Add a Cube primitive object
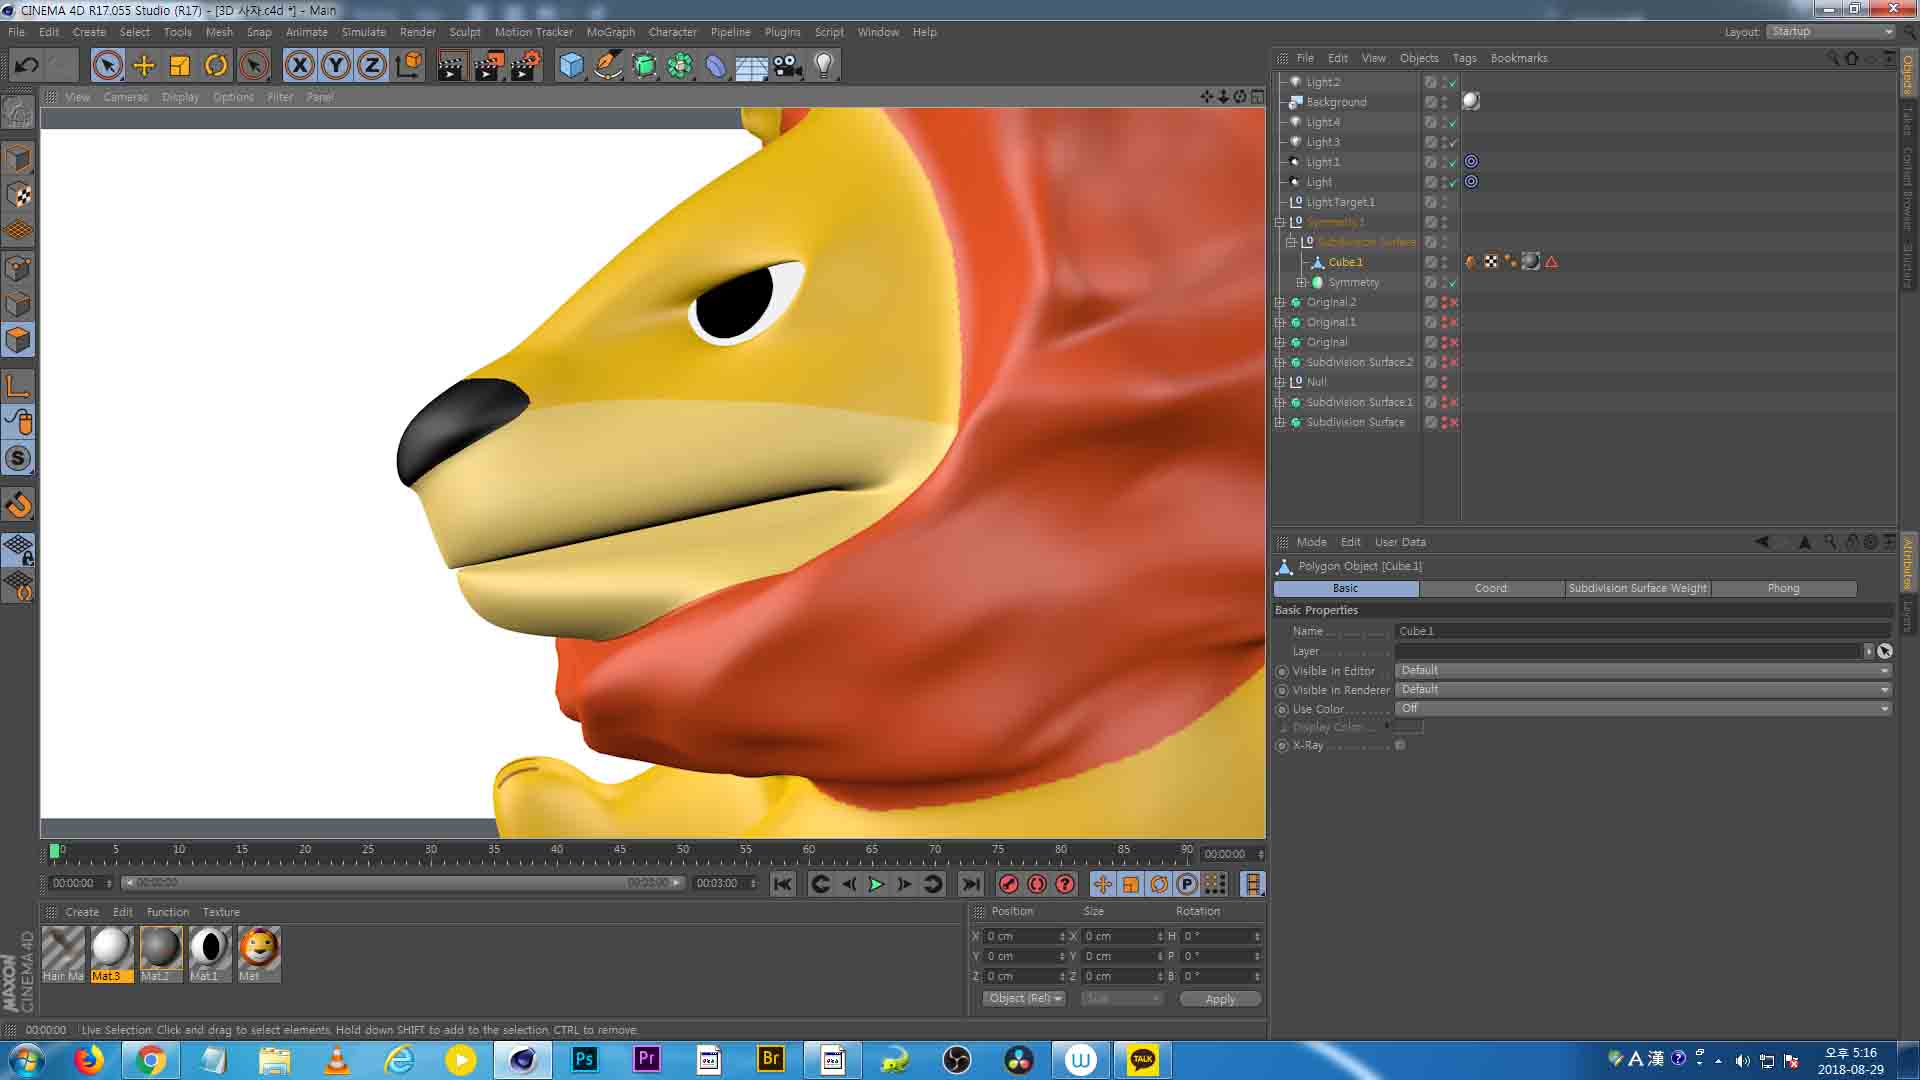 coord(571,66)
